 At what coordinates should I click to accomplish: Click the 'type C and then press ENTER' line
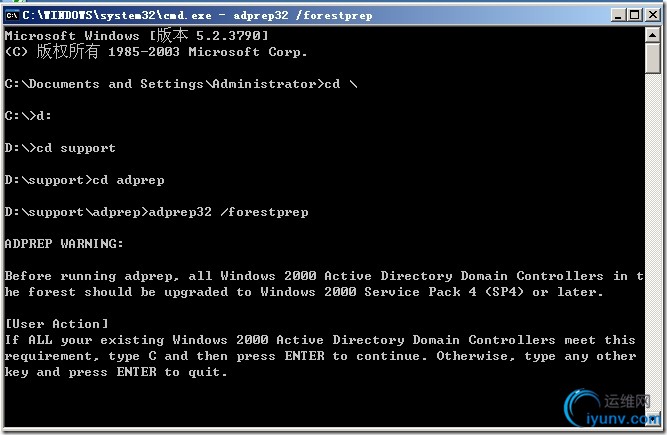tap(320, 356)
